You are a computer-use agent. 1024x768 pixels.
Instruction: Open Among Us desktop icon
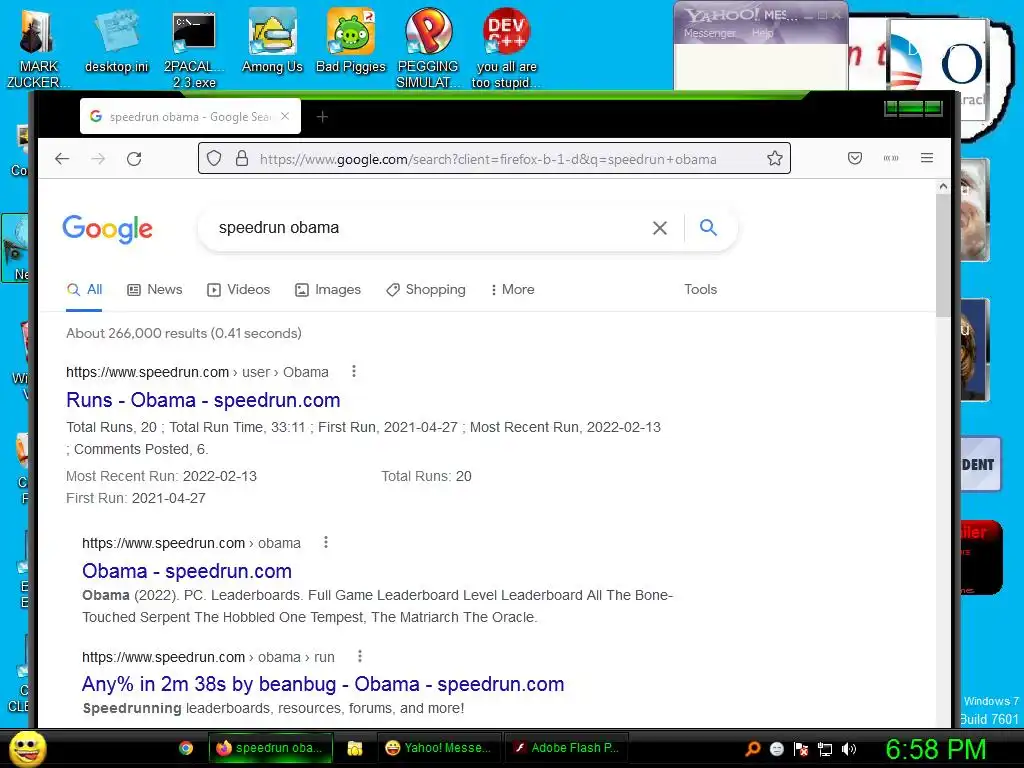click(272, 40)
